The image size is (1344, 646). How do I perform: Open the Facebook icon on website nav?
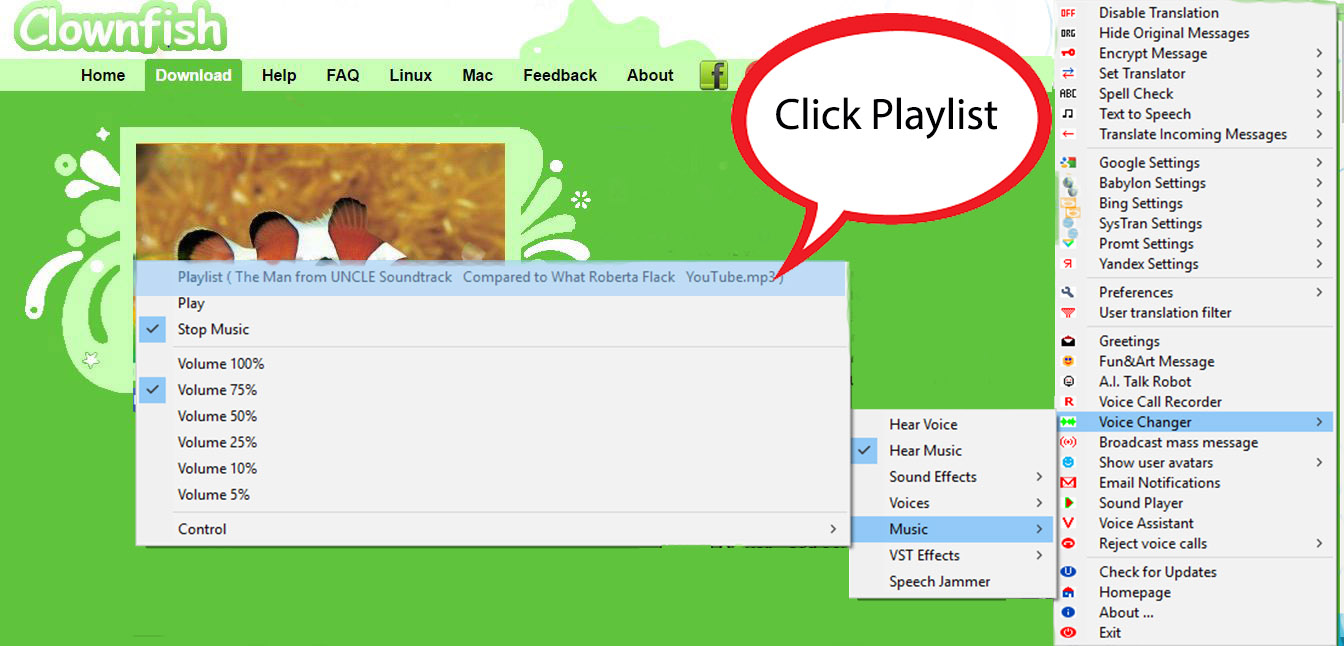pyautogui.click(x=714, y=75)
